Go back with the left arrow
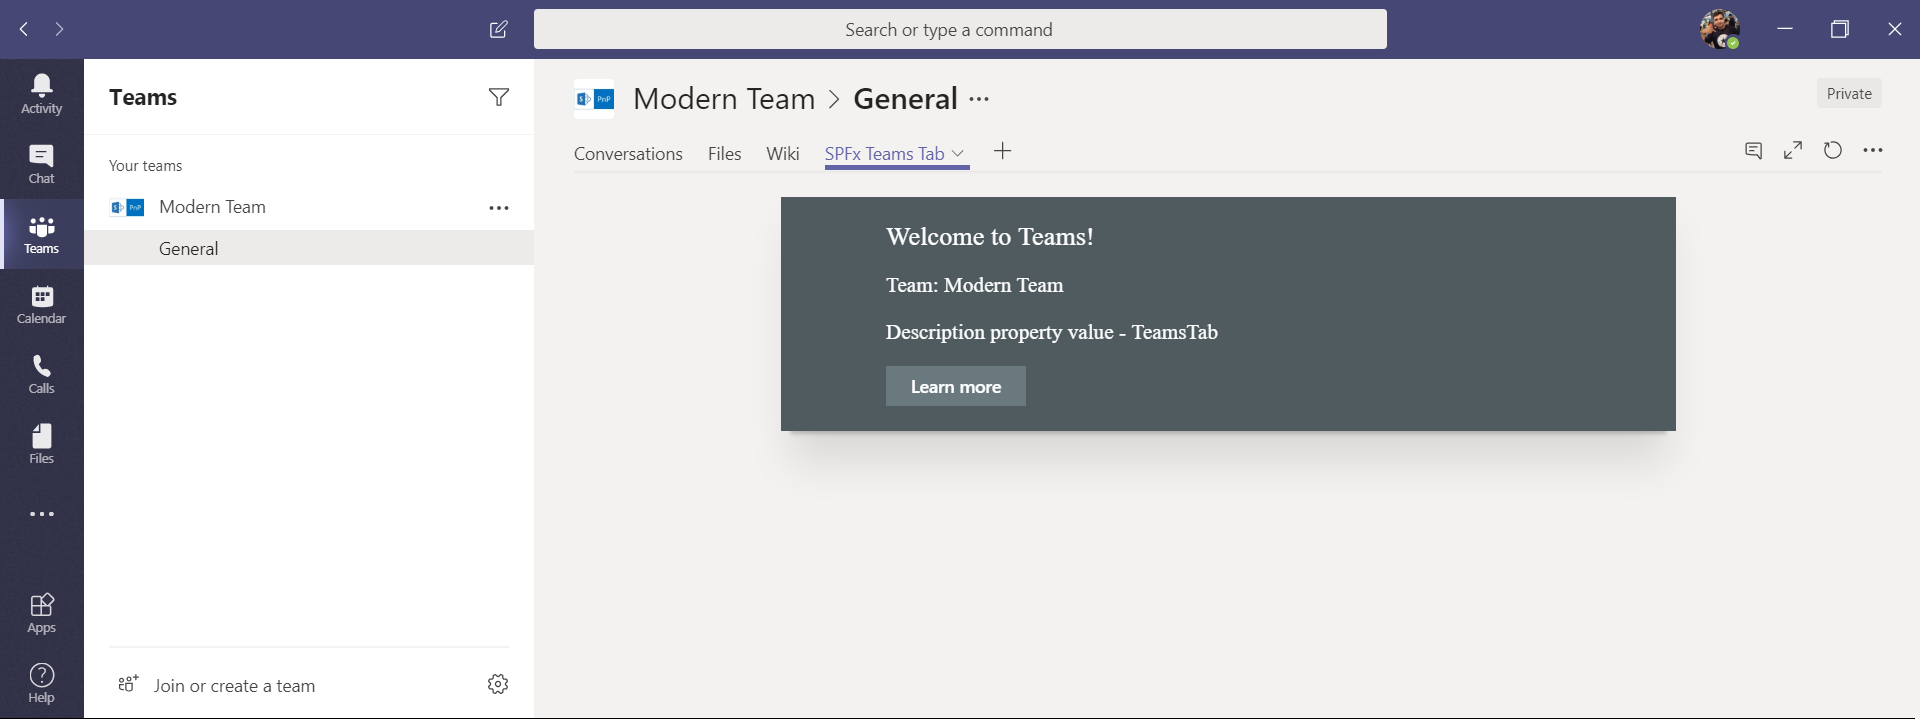Viewport: 1920px width, 719px height. 24,29
